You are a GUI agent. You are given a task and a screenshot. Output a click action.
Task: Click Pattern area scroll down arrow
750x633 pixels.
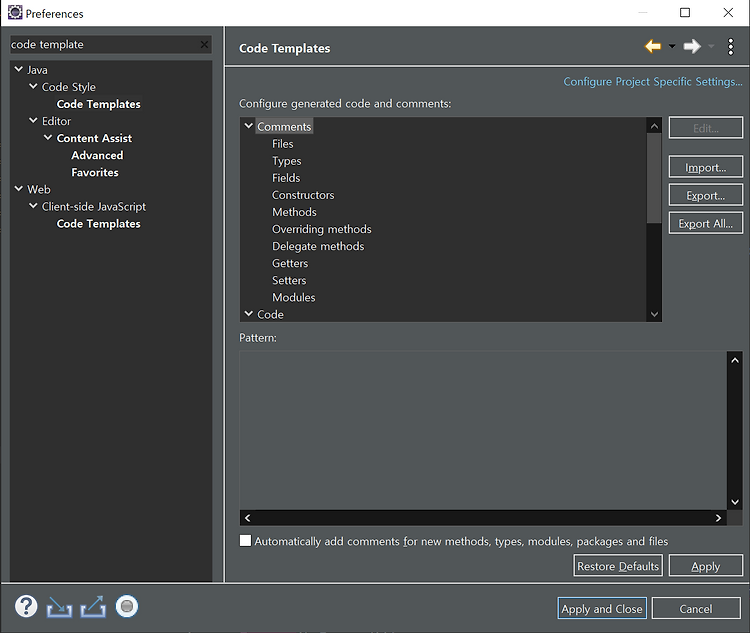pos(735,502)
